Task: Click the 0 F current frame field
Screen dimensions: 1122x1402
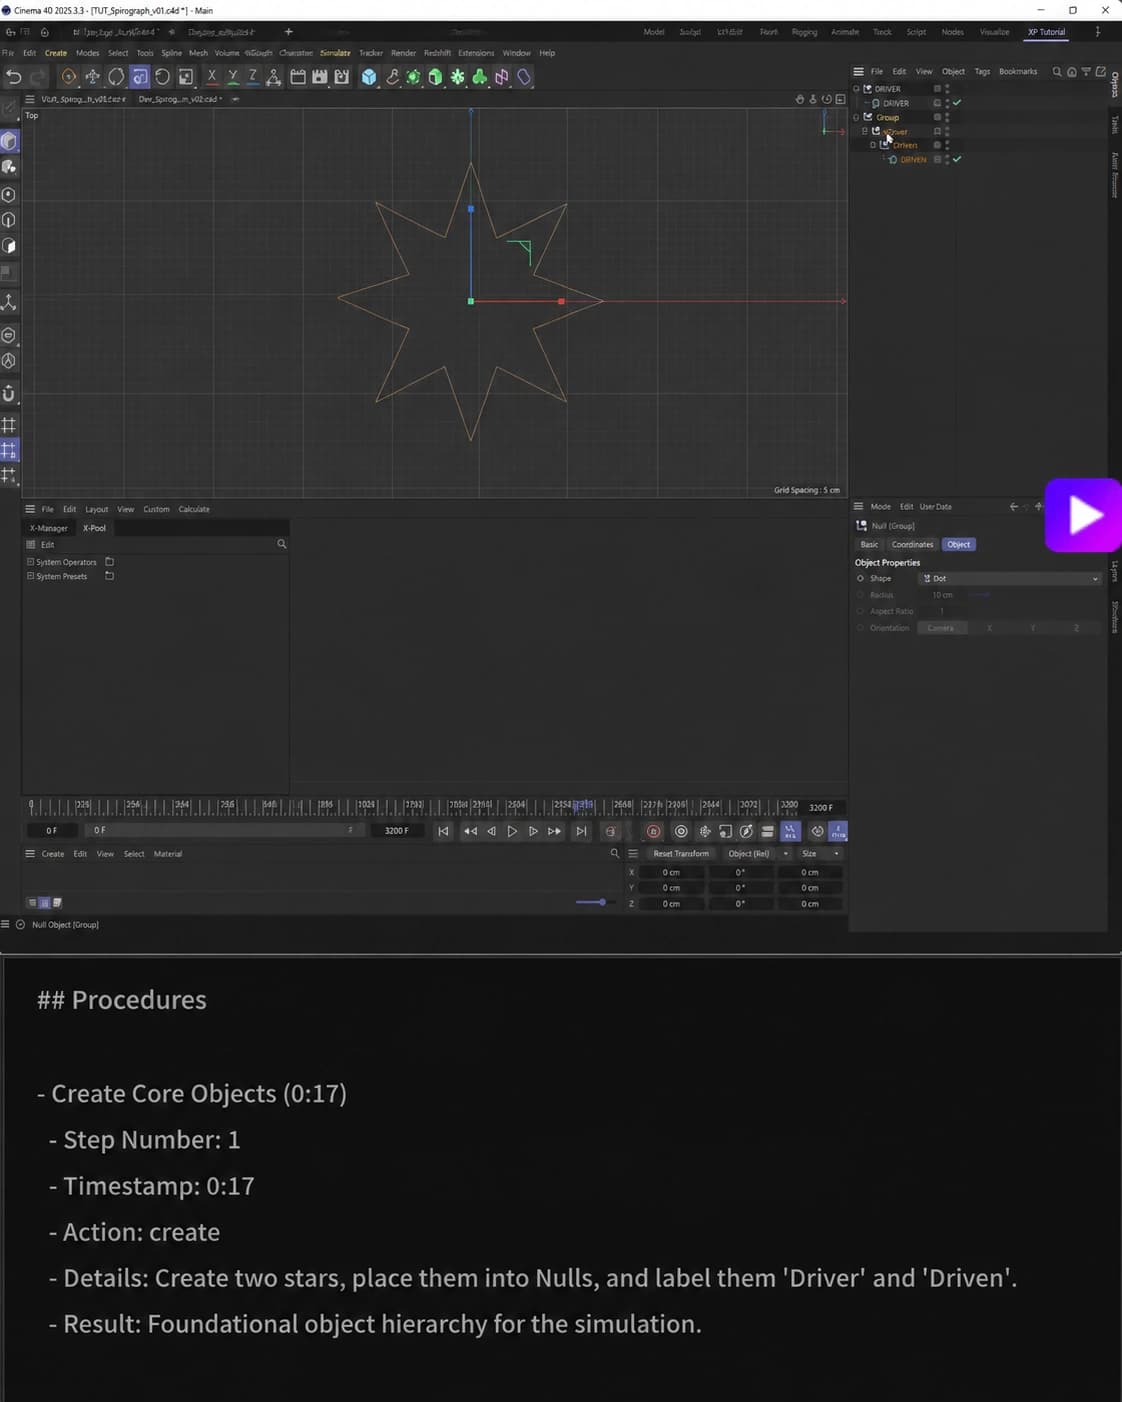Action: [51, 831]
